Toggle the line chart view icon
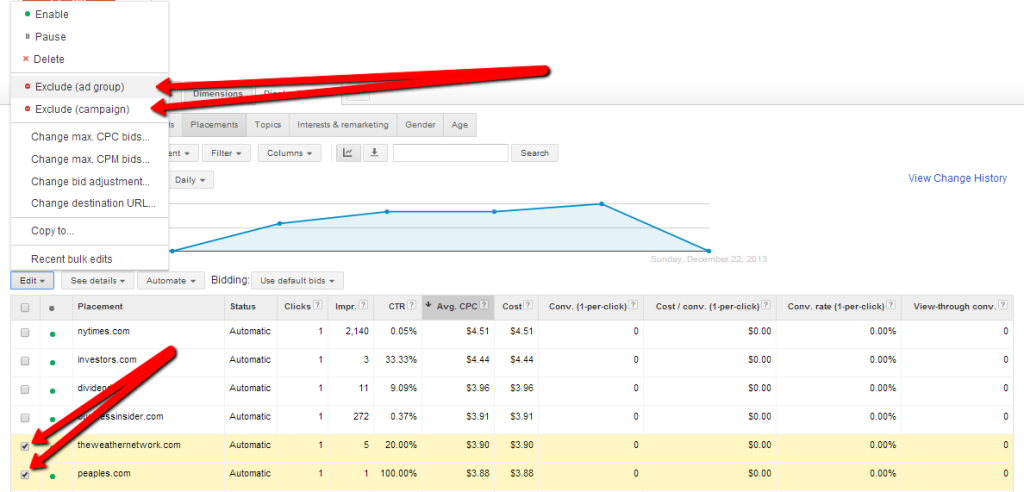Viewport: 1024px width, 492px height. pyautogui.click(x=348, y=153)
